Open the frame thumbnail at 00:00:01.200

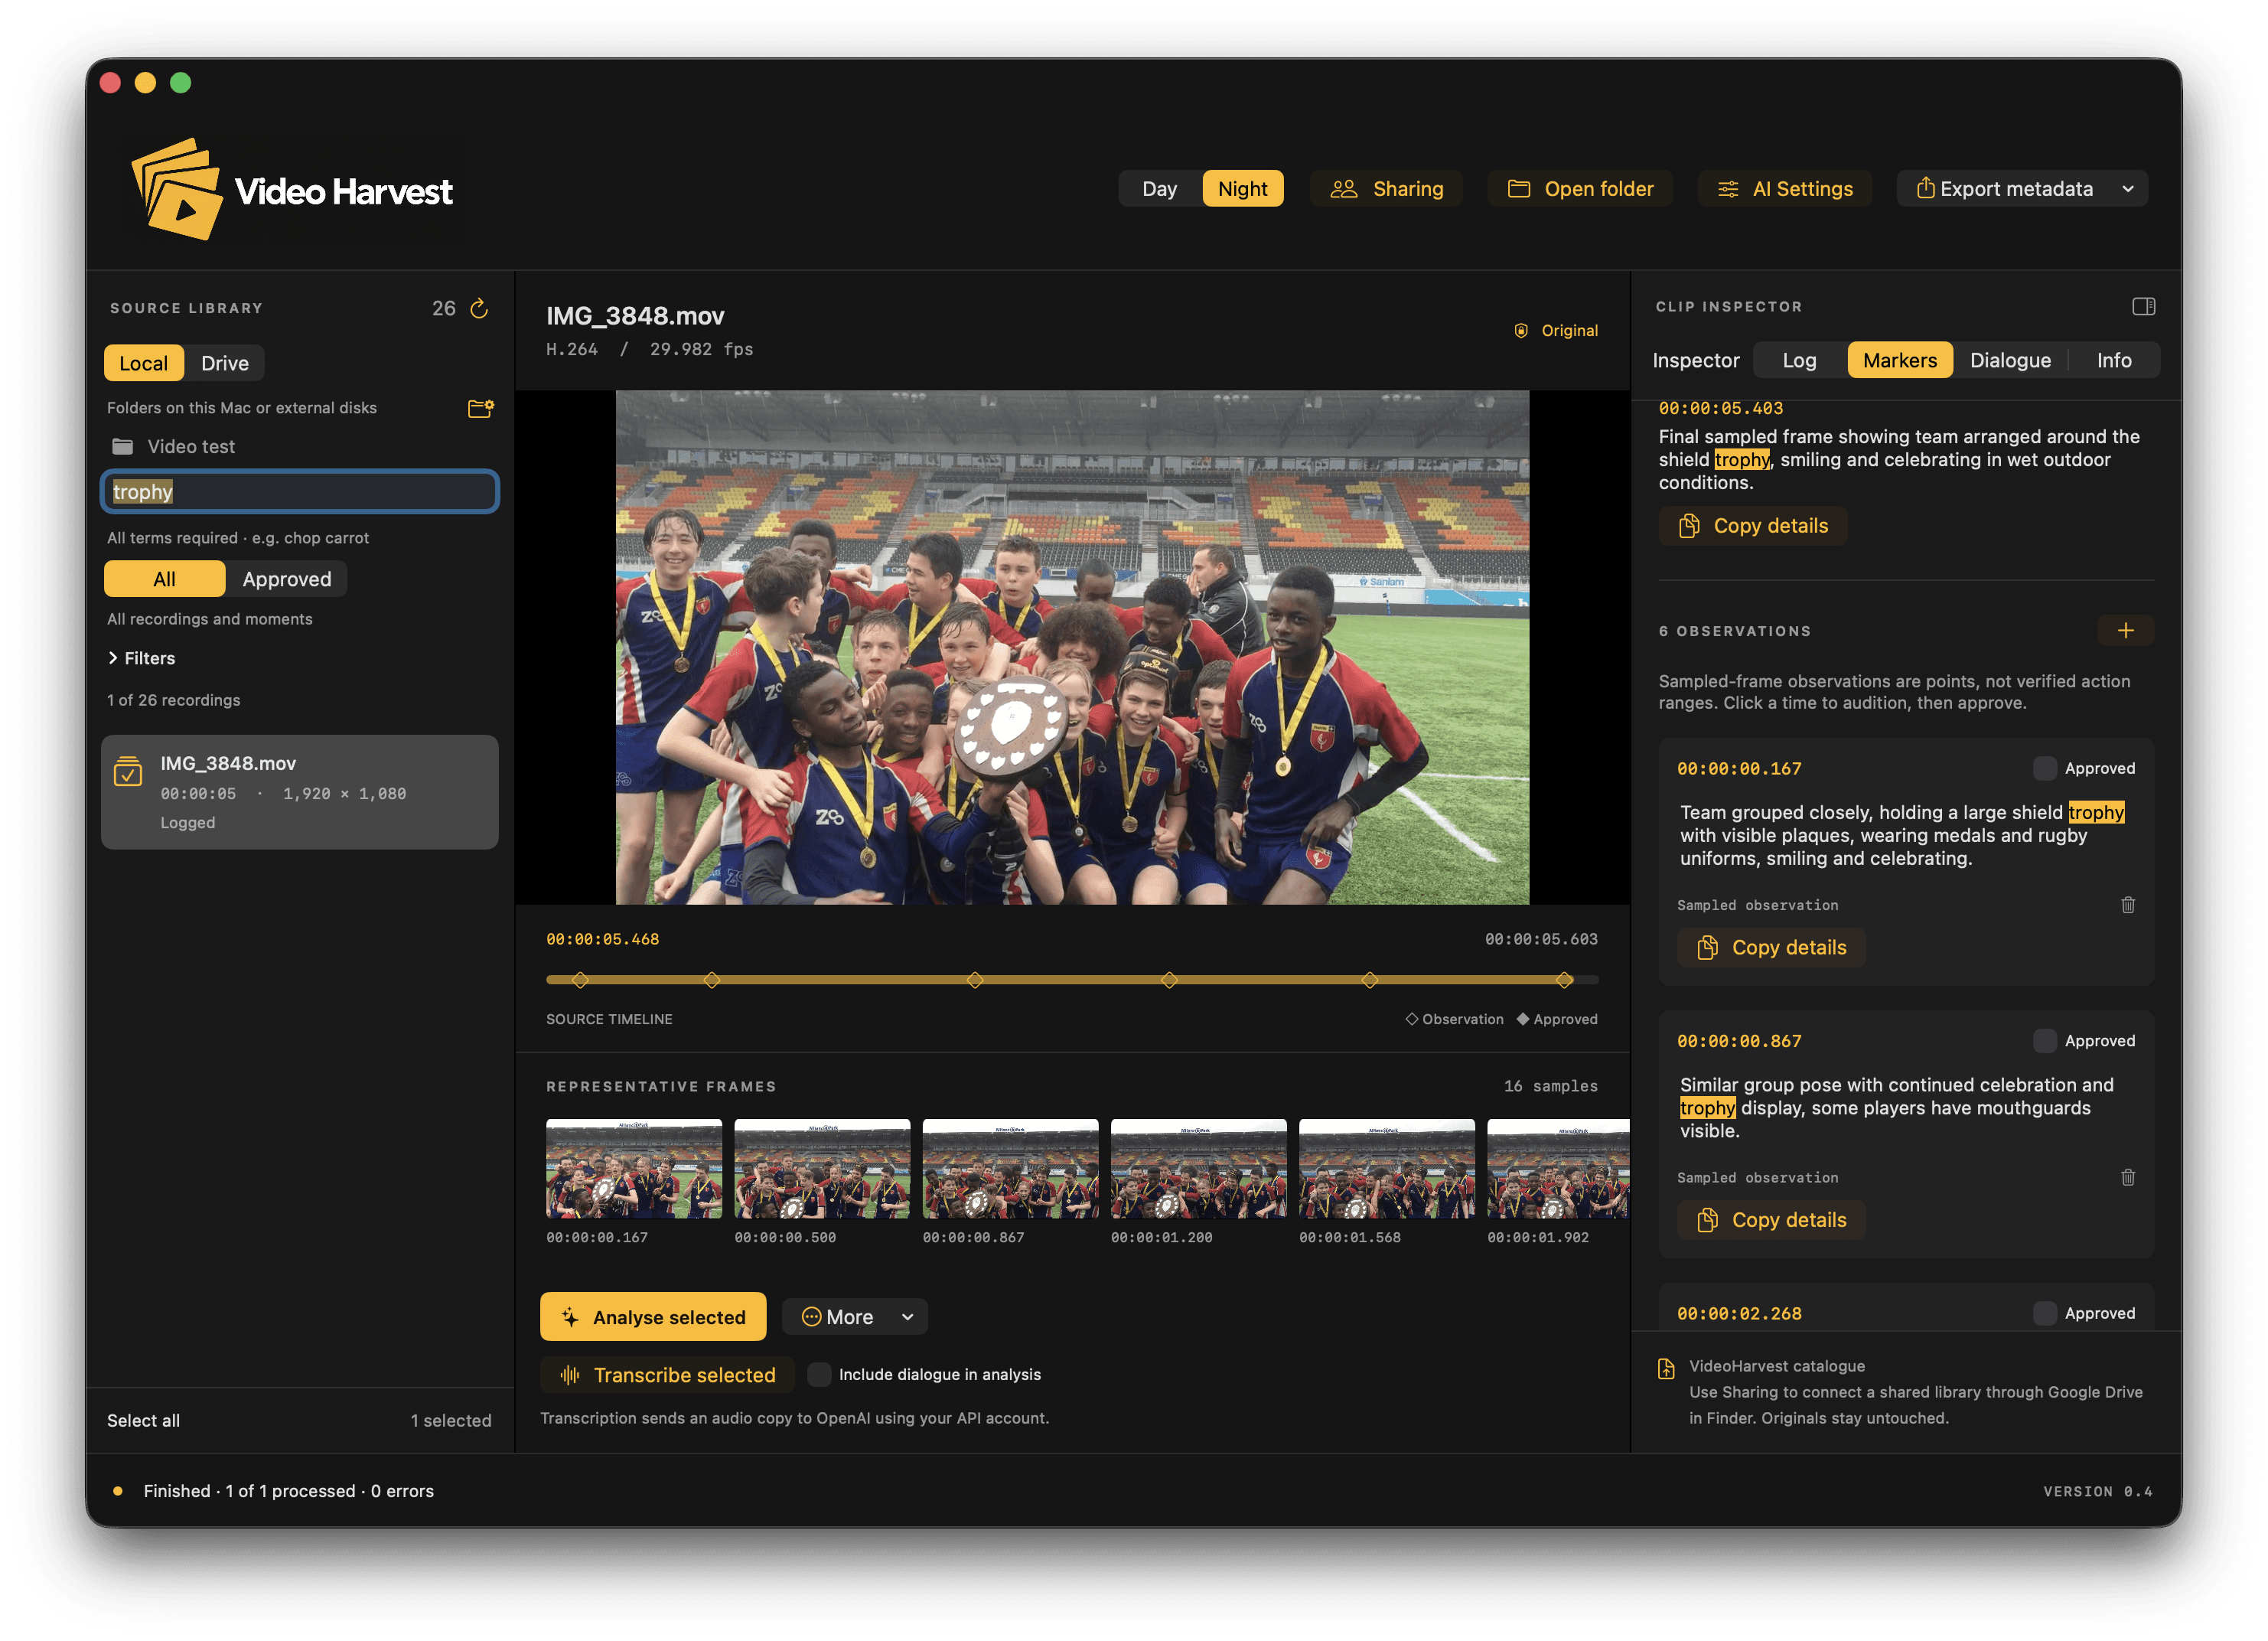point(1198,1168)
